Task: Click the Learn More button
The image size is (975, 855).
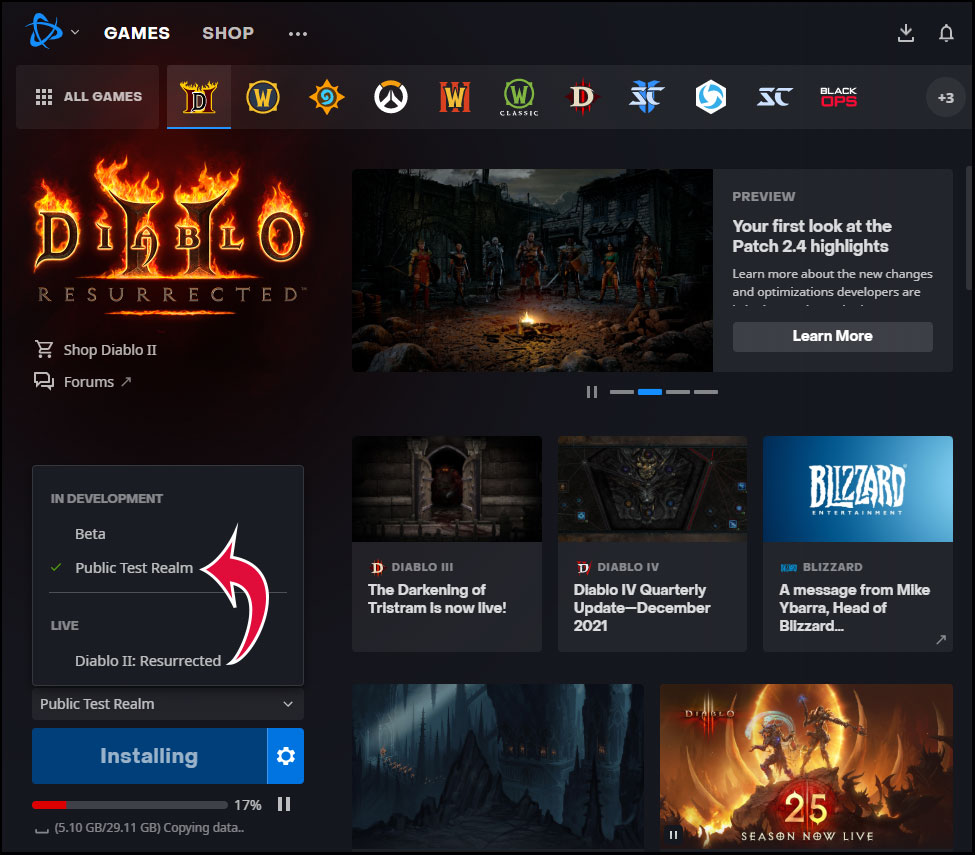Action: [833, 336]
